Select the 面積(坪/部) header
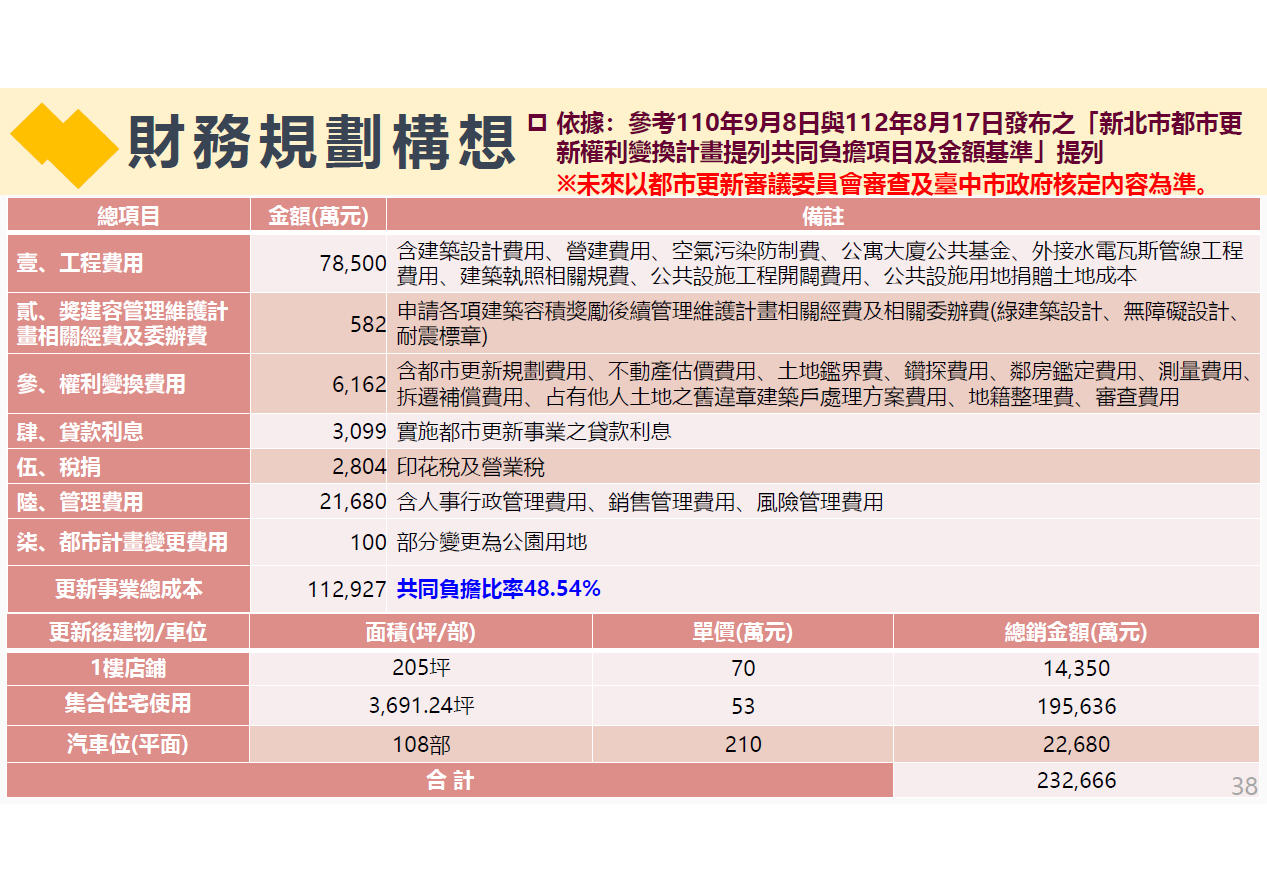The image size is (1267, 893). [x=420, y=632]
